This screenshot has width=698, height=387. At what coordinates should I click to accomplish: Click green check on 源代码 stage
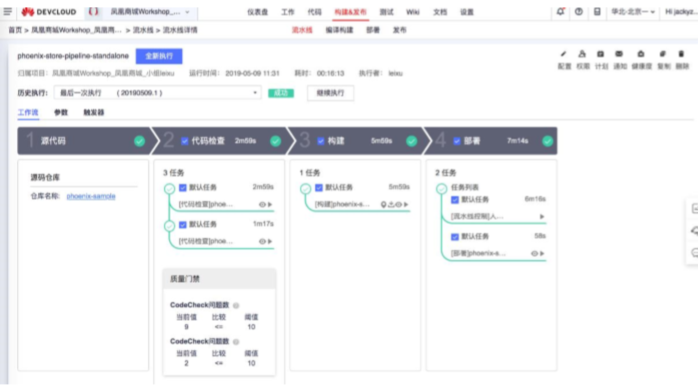pyautogui.click(x=139, y=141)
